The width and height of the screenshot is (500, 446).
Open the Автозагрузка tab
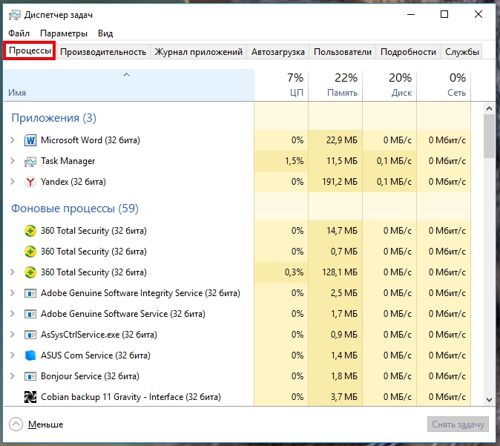(278, 52)
